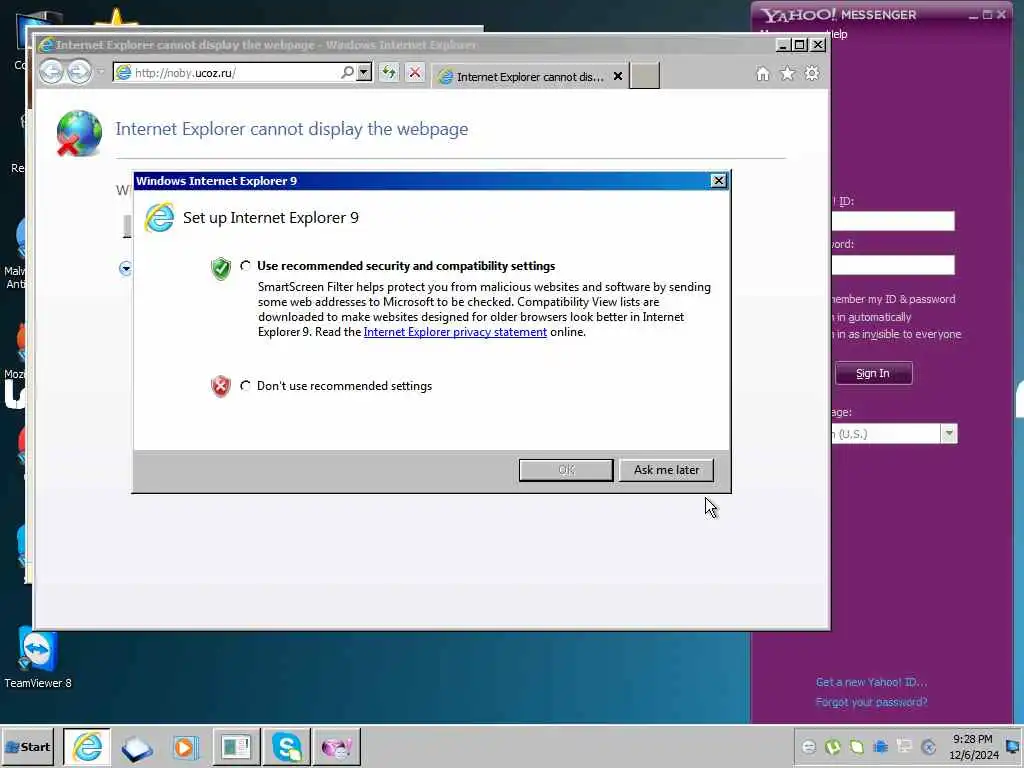Click the green shield recommended-settings icon
1024x768 pixels.
[x=221, y=268]
